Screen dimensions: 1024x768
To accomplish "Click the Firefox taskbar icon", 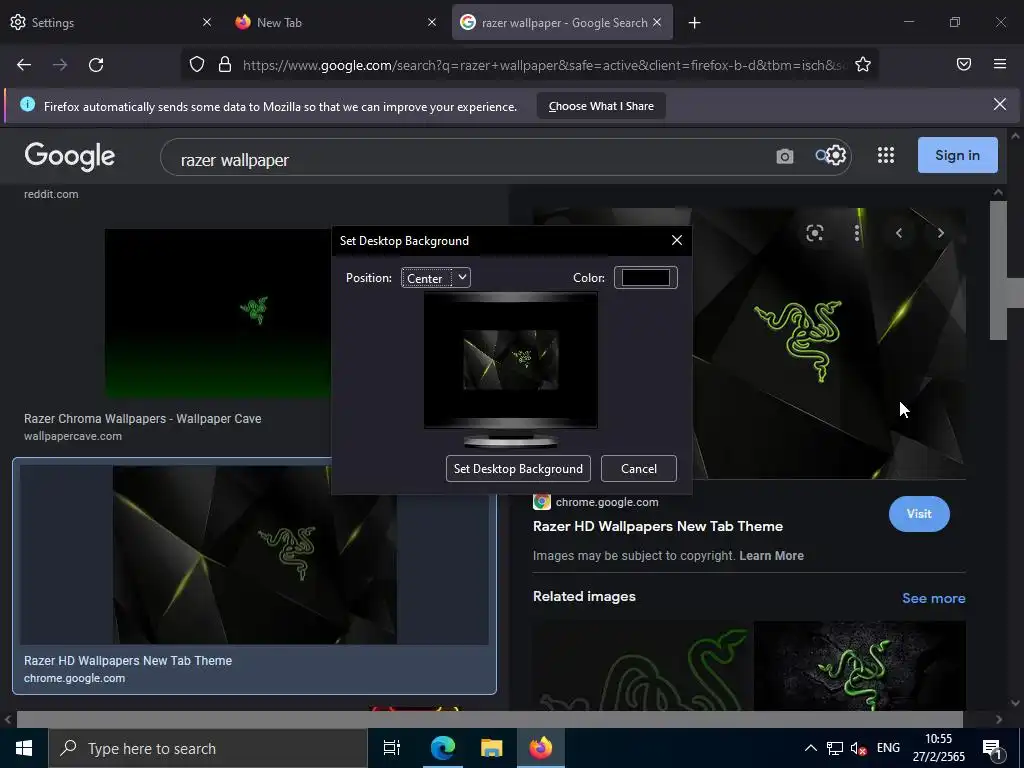I will 541,748.
